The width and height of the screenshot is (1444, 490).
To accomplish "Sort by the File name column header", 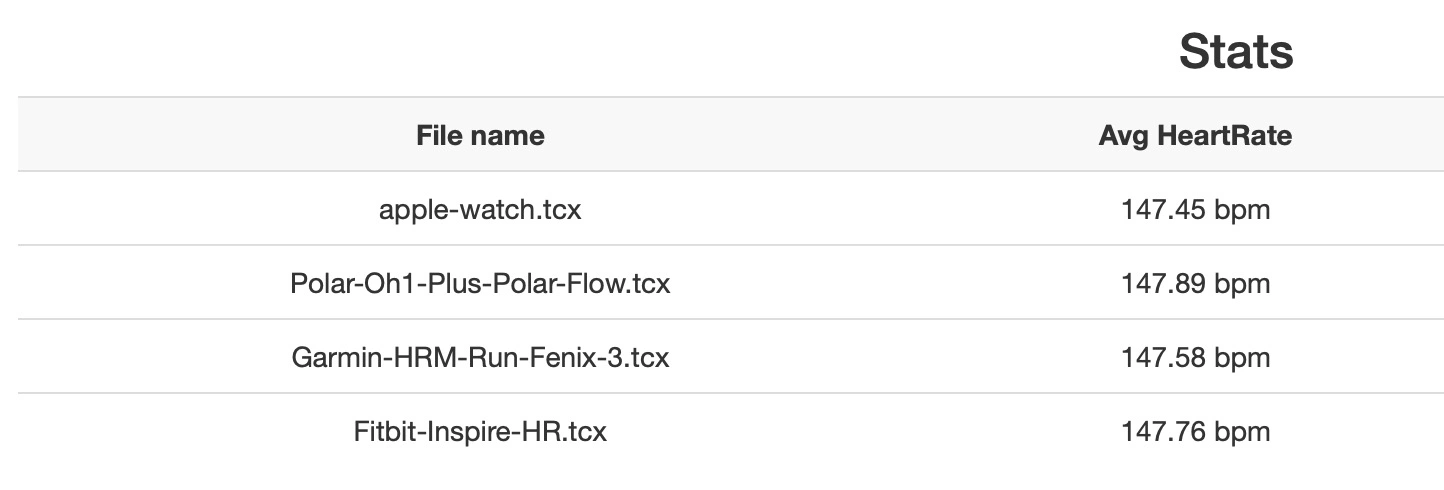I will 480,135.
